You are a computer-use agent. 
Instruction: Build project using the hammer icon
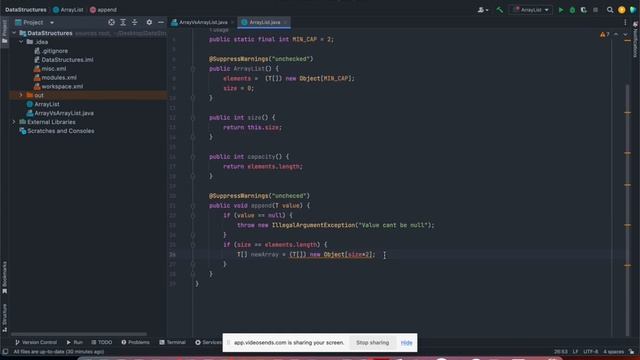point(499,10)
